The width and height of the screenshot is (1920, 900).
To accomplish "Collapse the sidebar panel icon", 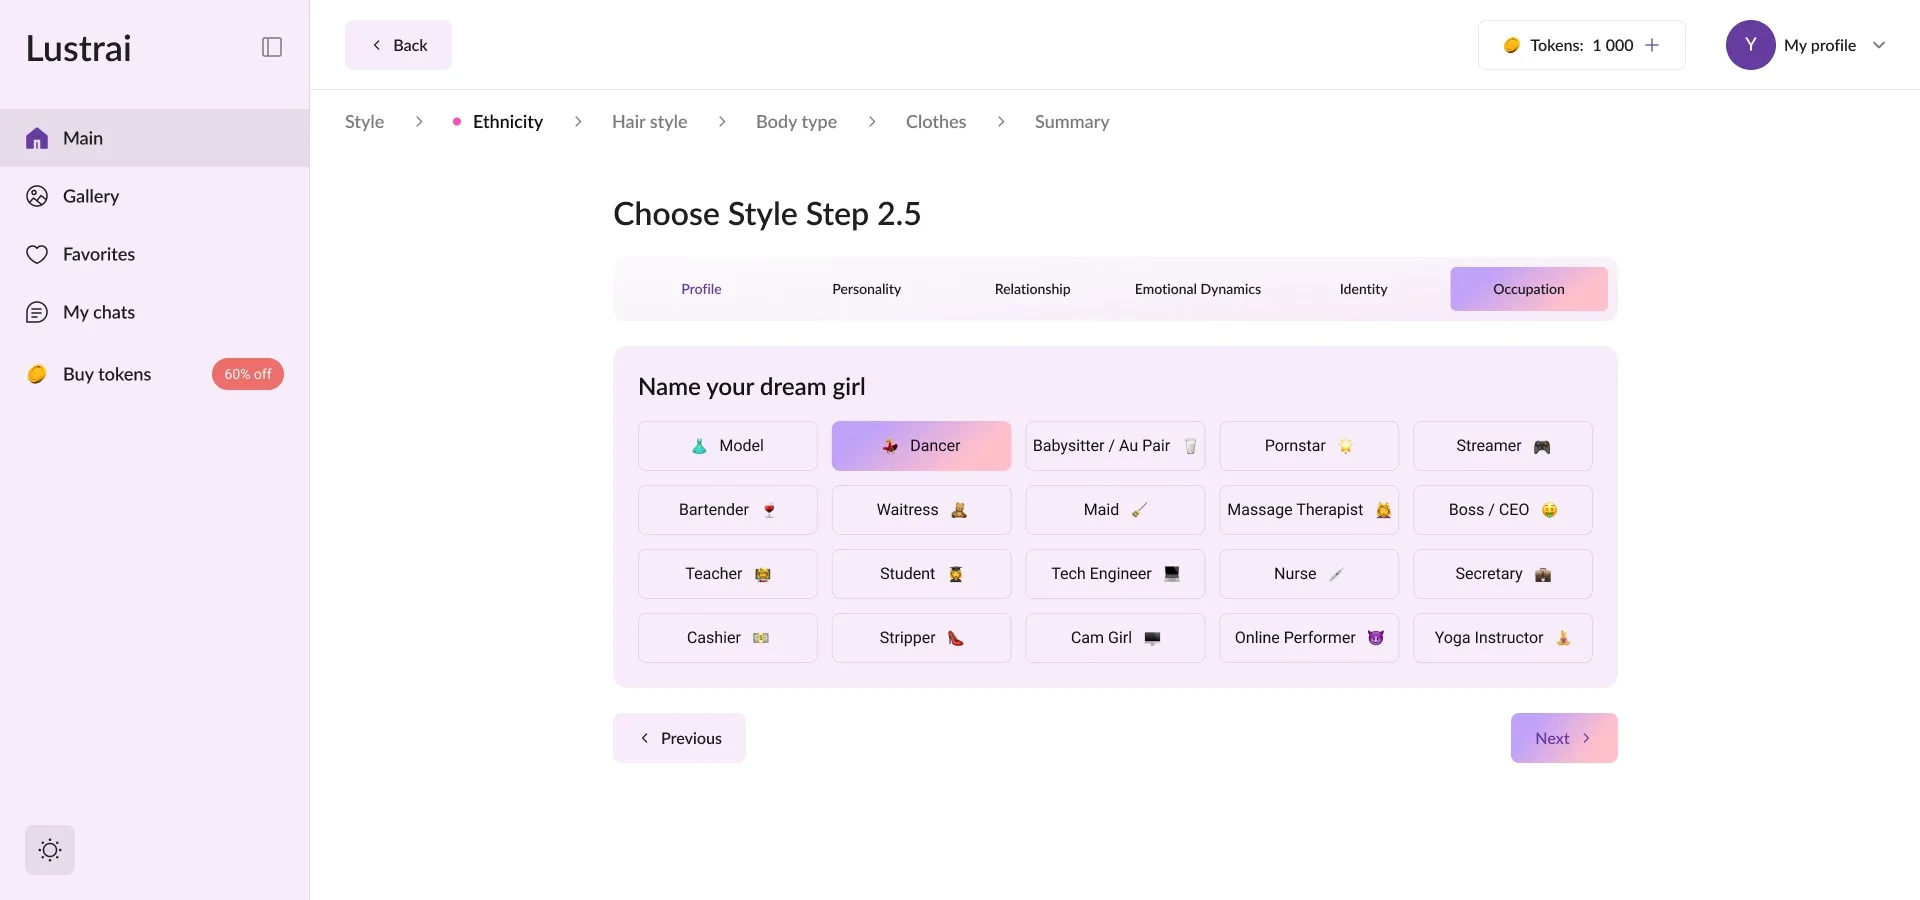I will click(x=271, y=47).
